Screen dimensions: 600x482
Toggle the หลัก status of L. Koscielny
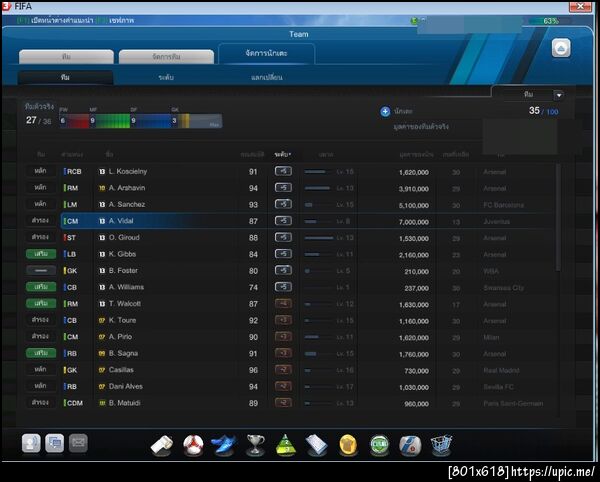[x=41, y=171]
